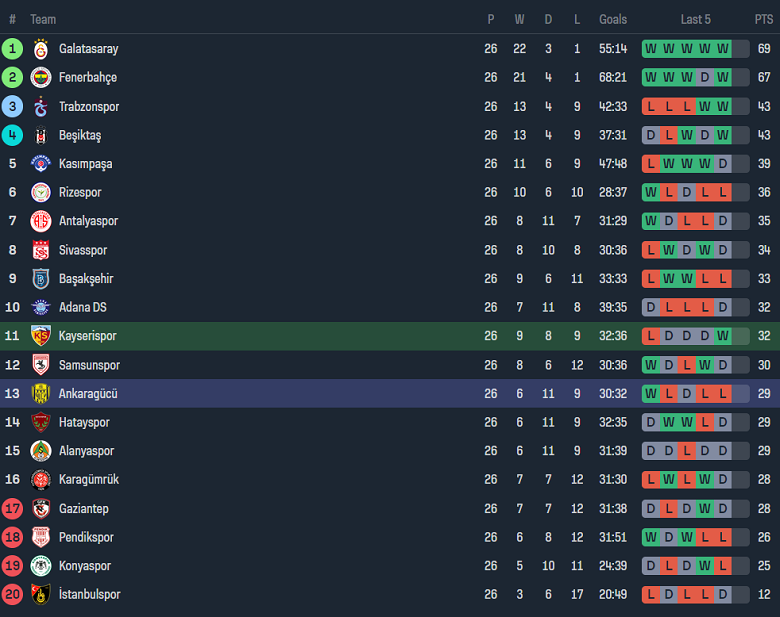Click Galatasaray's green position 1 badge
Viewport: 780px width, 617px height.
coord(12,49)
